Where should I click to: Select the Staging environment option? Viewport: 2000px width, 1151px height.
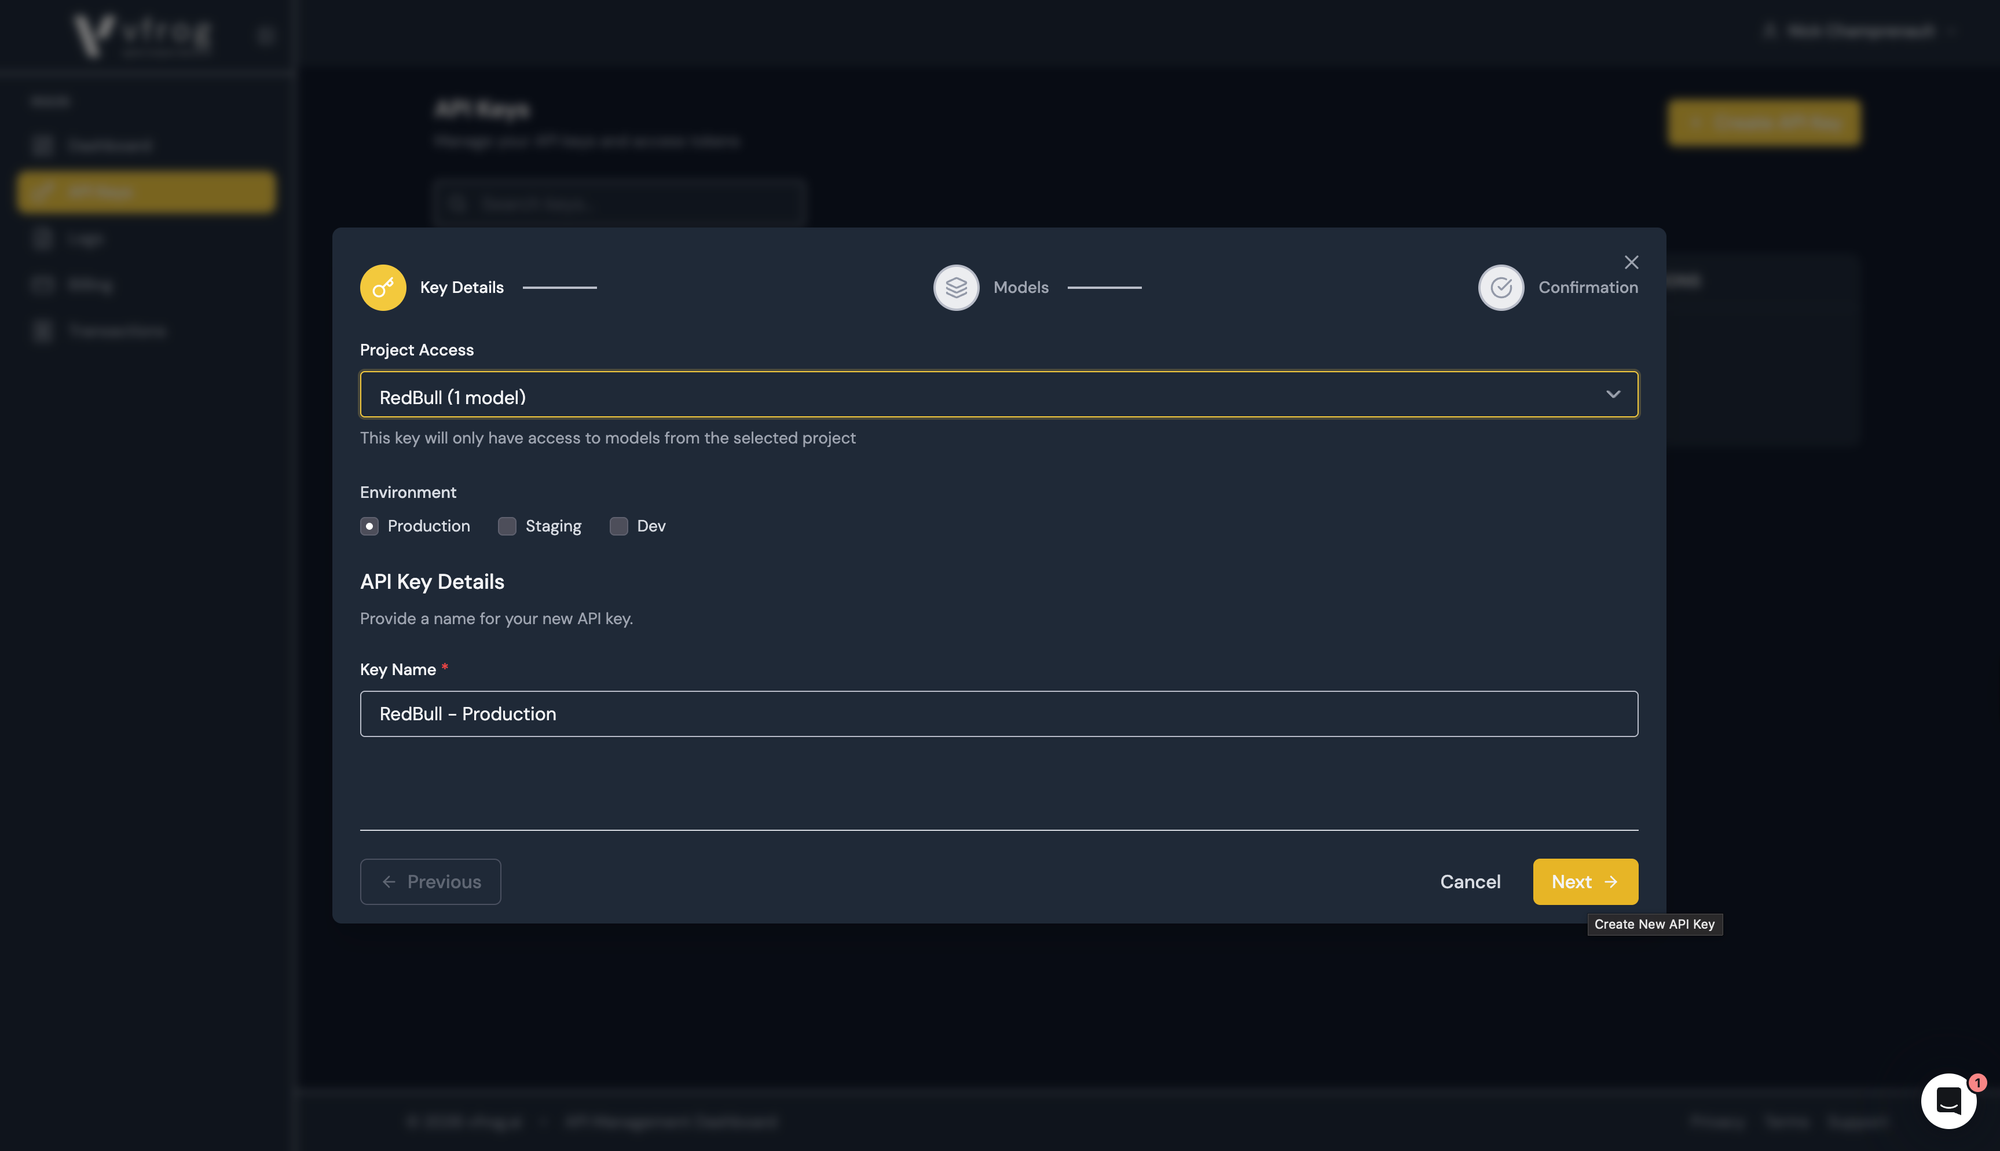pos(508,526)
